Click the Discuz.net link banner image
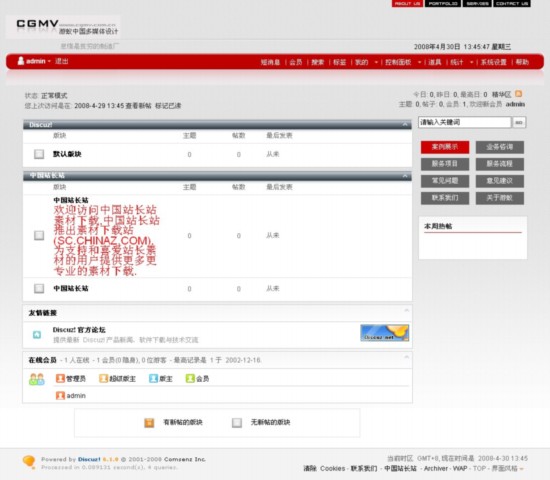This screenshot has width=550, height=480. click(384, 333)
